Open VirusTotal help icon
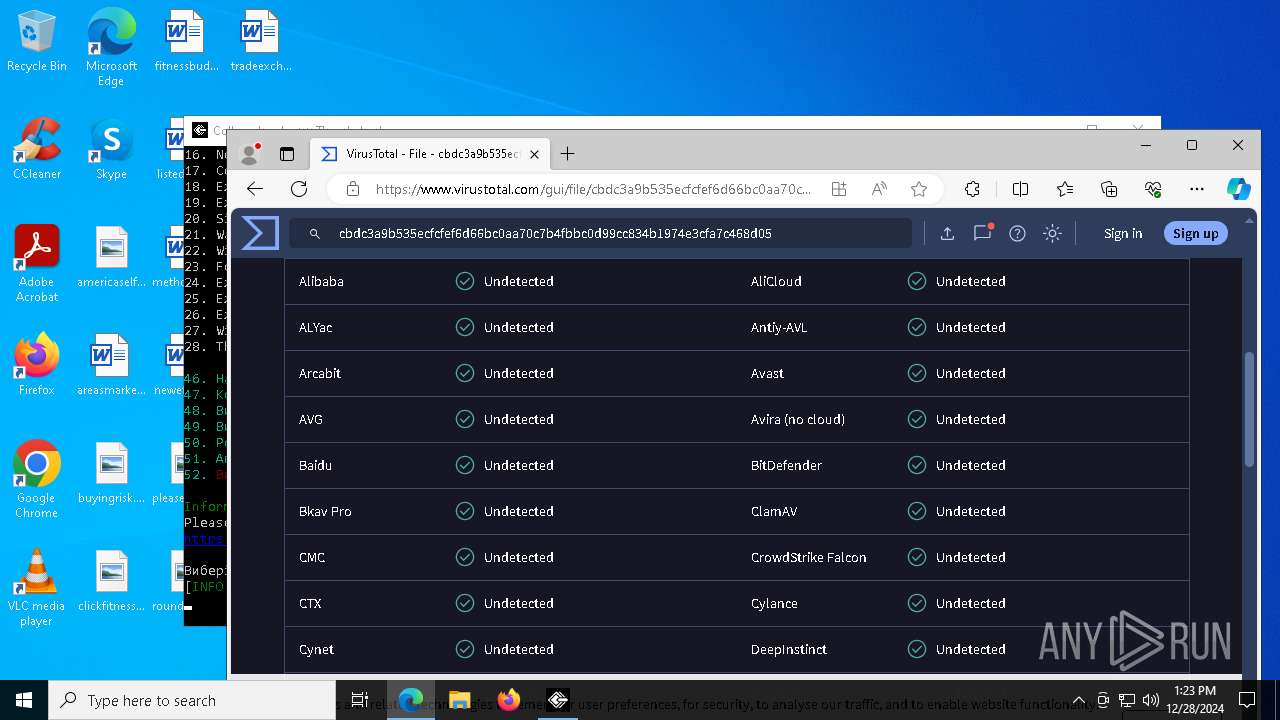This screenshot has width=1280, height=720. [x=1017, y=233]
